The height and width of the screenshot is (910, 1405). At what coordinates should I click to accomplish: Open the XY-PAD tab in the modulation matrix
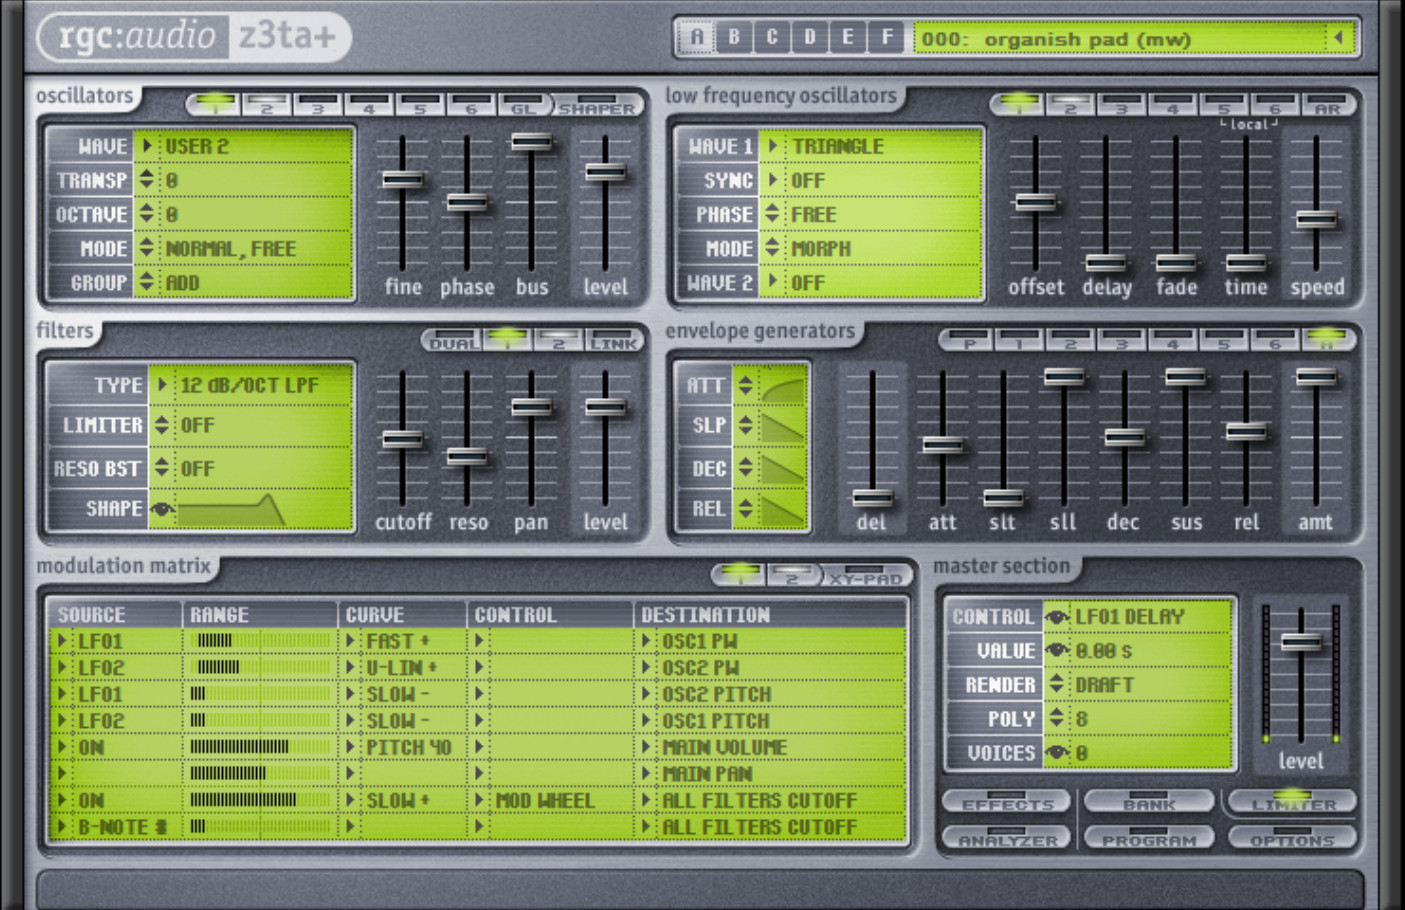click(x=865, y=576)
